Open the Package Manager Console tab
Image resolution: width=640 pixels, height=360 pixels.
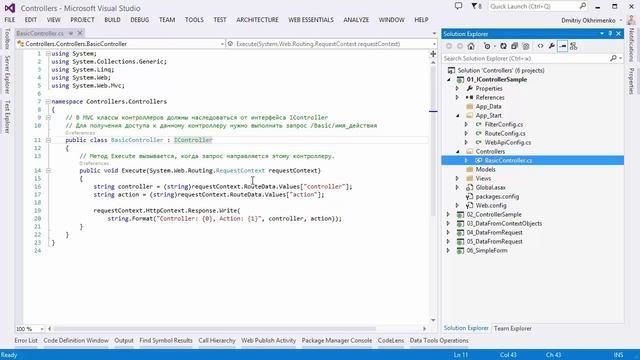coord(337,340)
